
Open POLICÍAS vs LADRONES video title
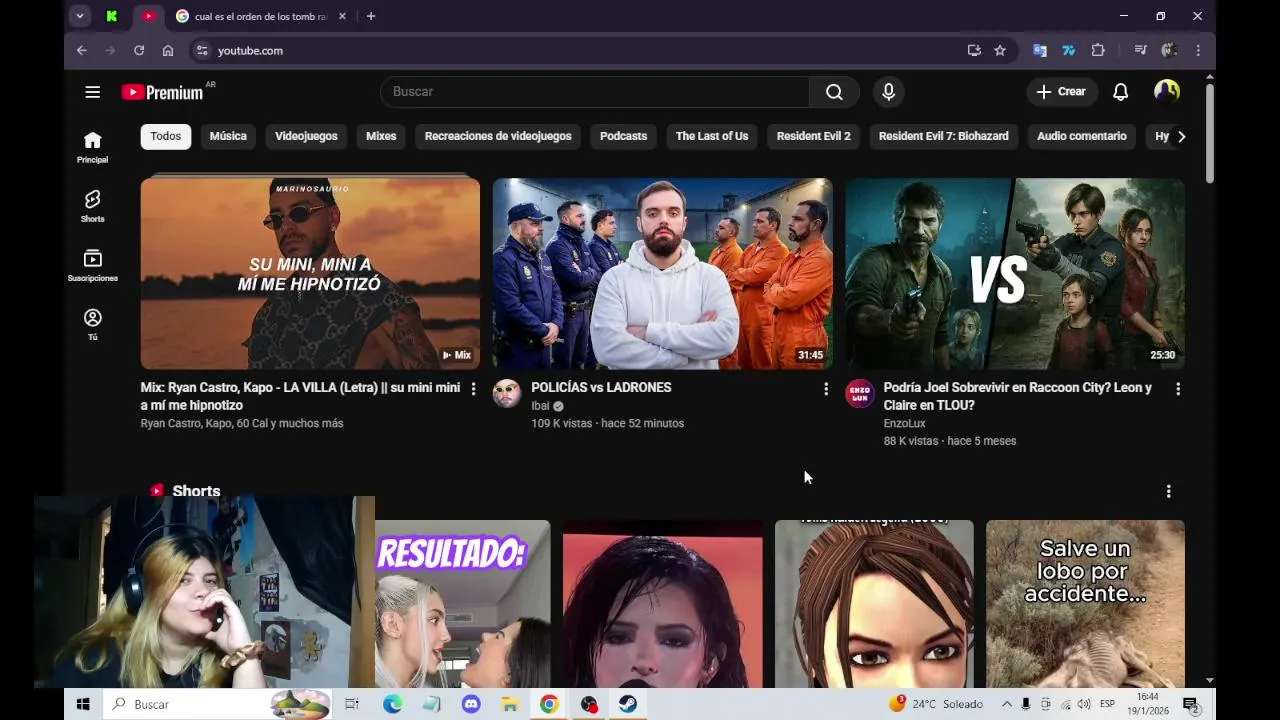coord(601,388)
